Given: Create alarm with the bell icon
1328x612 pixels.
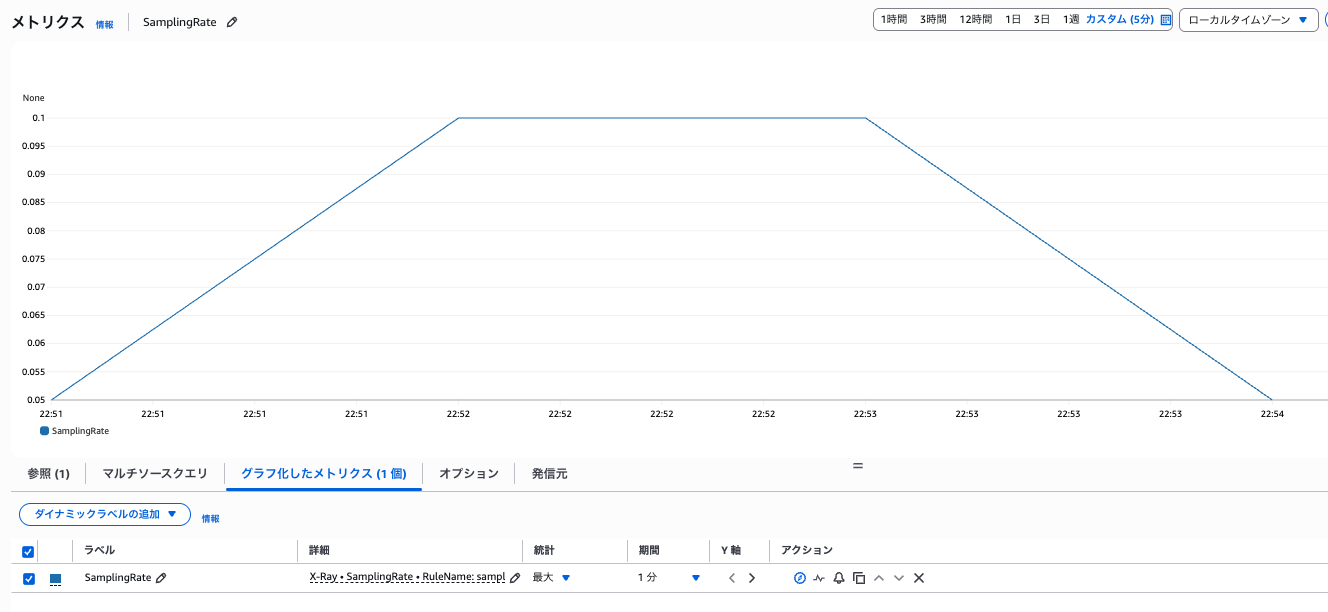Looking at the screenshot, I should pos(839,578).
